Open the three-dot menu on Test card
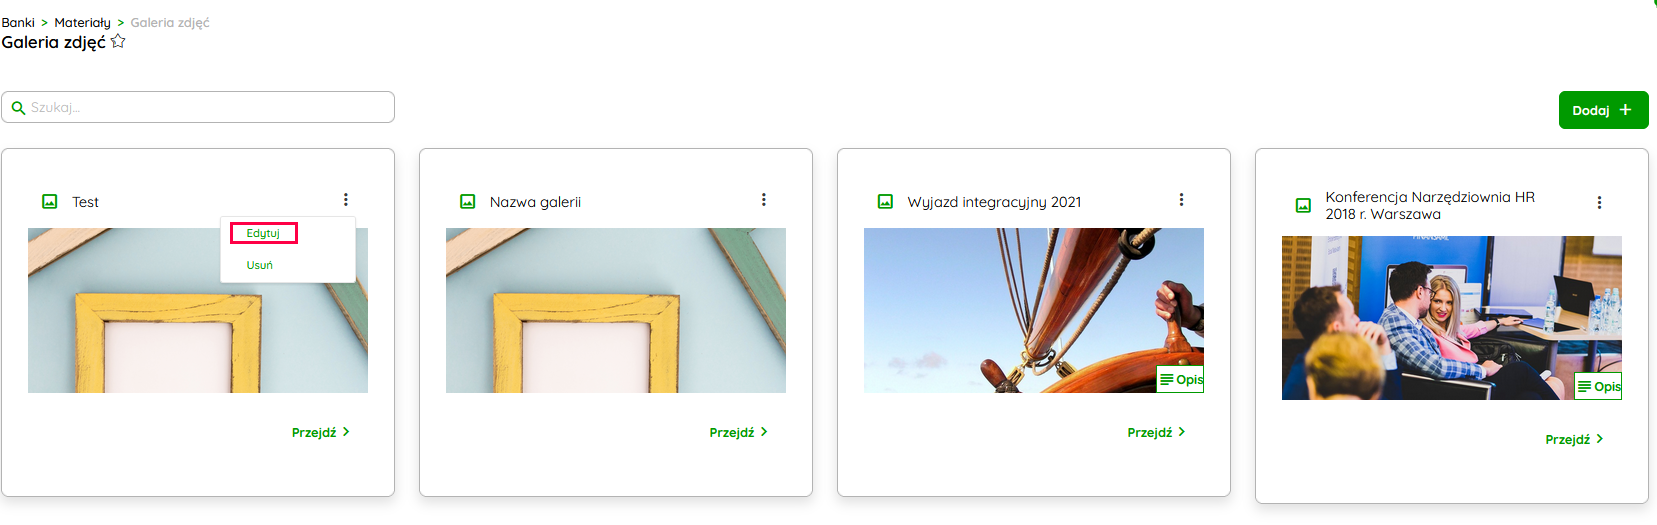 point(346,200)
